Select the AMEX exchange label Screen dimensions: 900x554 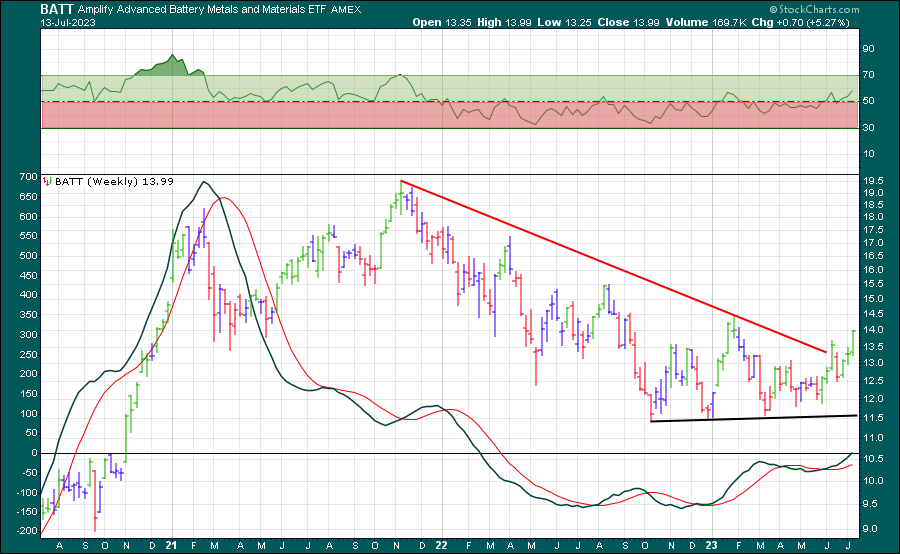[x=345, y=10]
